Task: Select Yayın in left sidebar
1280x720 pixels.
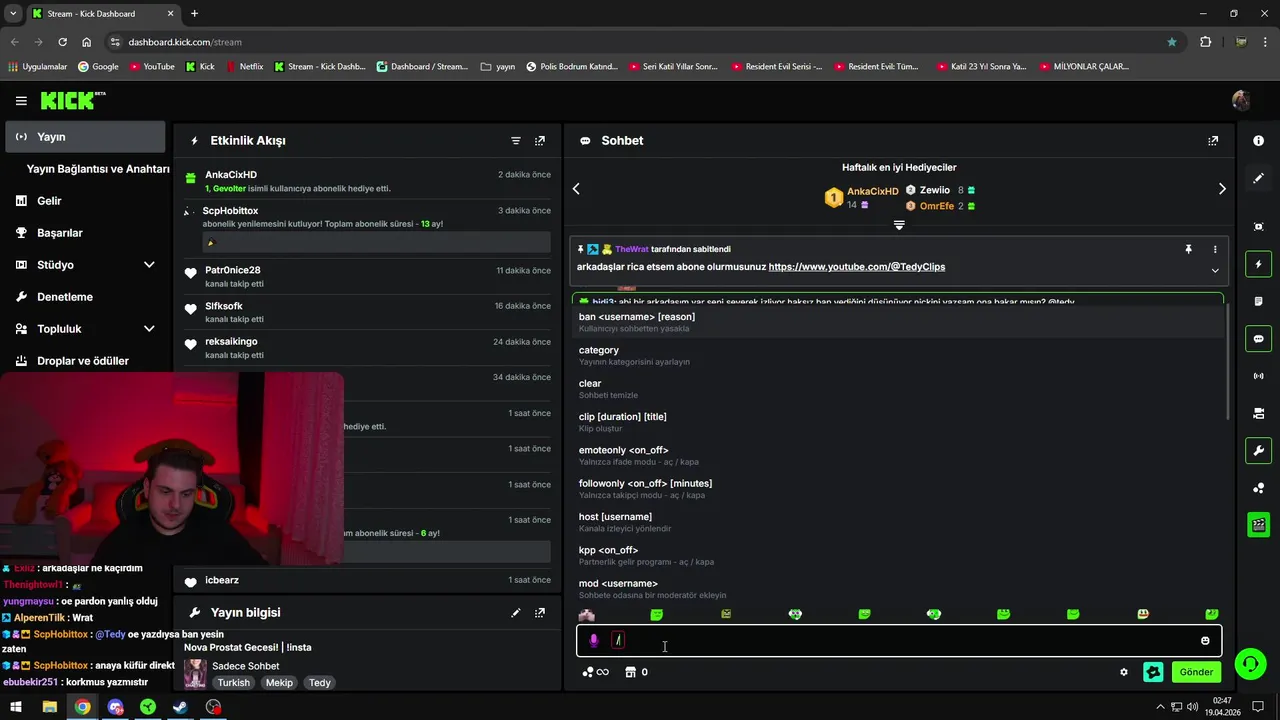Action: (85, 137)
